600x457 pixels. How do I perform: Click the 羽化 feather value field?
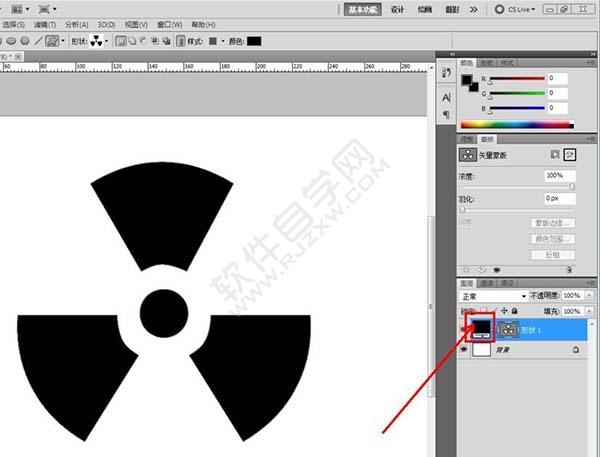click(560, 198)
